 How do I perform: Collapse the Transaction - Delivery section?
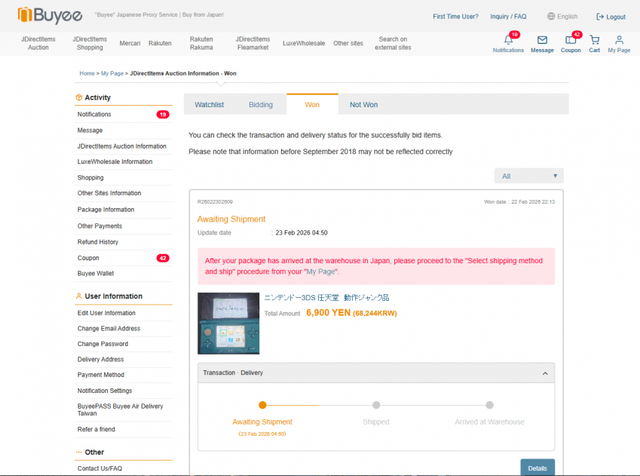pos(546,373)
